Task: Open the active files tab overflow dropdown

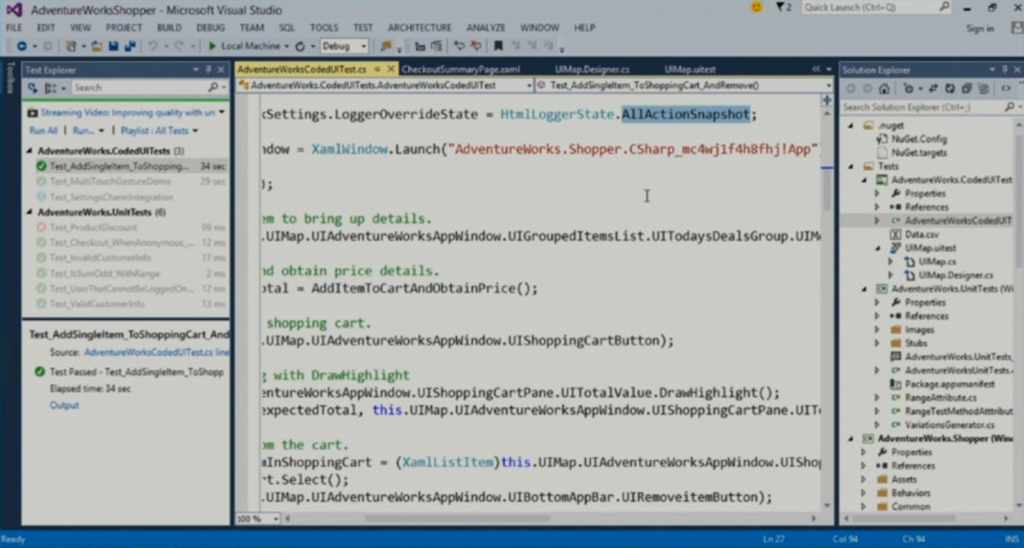Action: [x=829, y=69]
